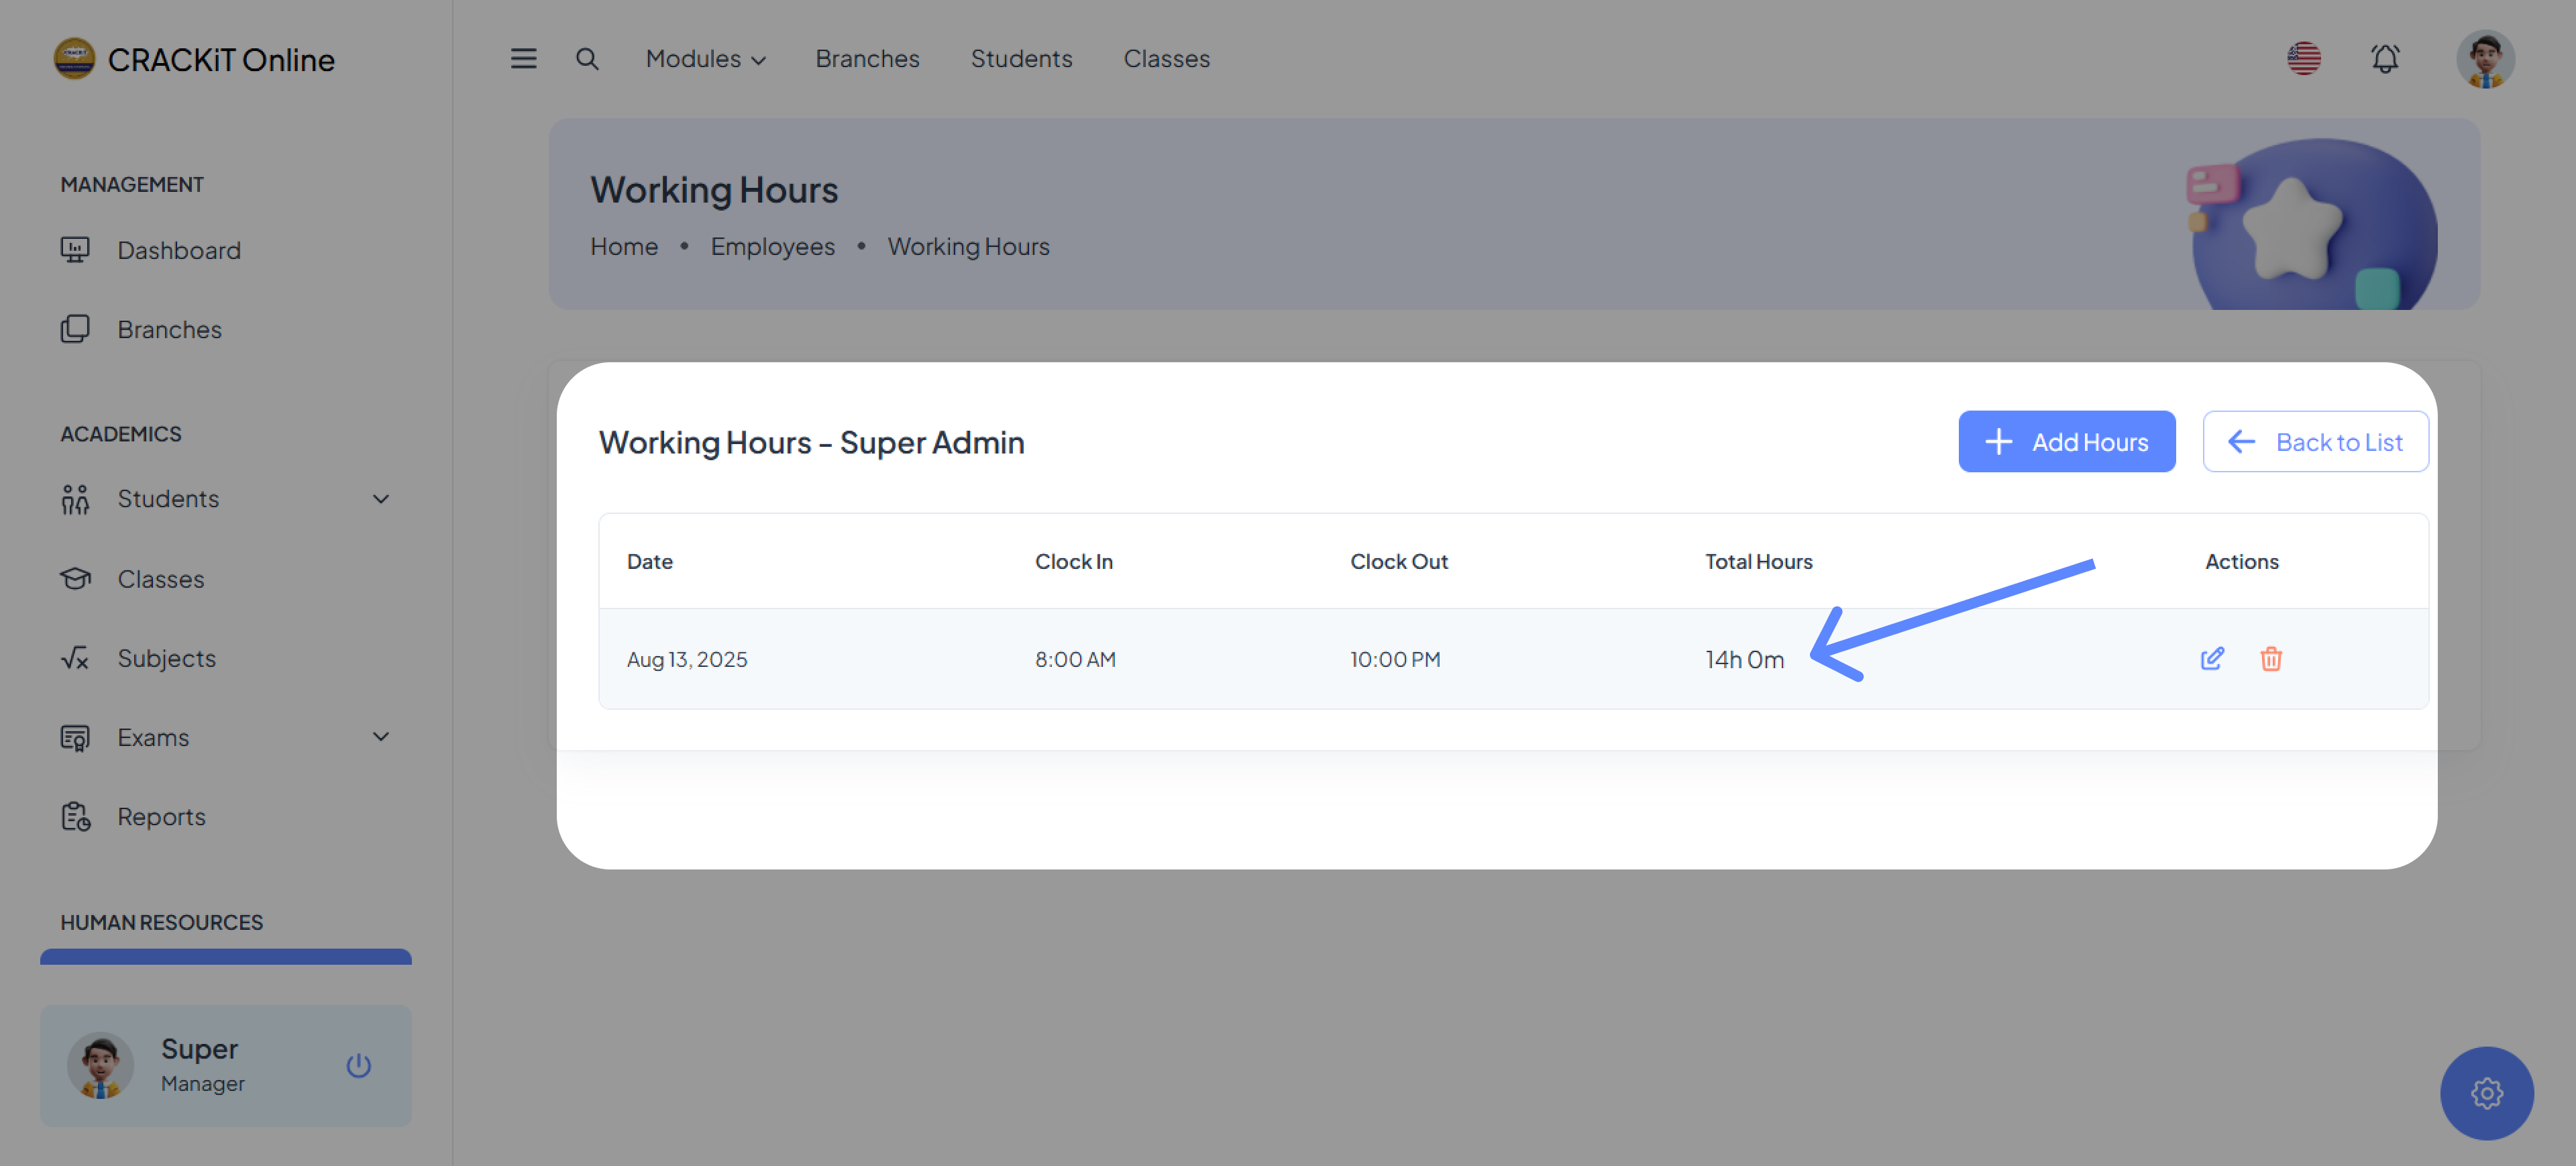Click the Home breadcrumb link
2576x1166 pixels.
pyautogui.click(x=624, y=246)
